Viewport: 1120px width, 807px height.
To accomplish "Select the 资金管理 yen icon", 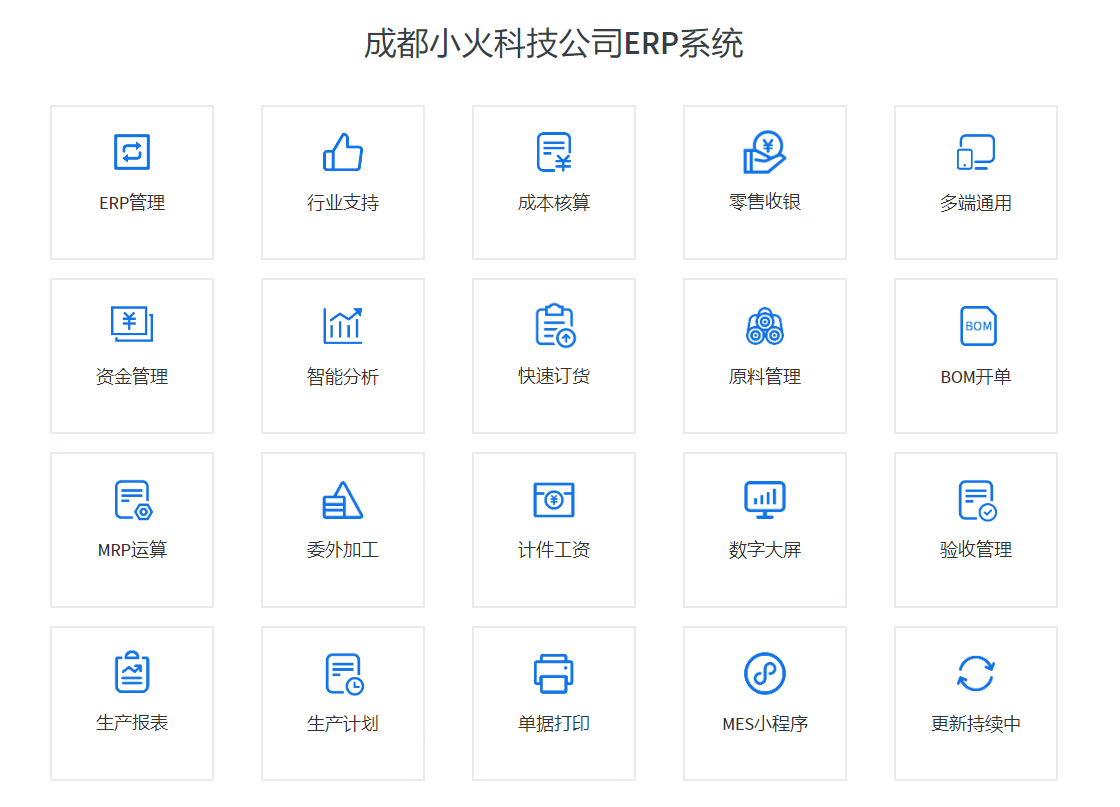I will tap(132, 325).
